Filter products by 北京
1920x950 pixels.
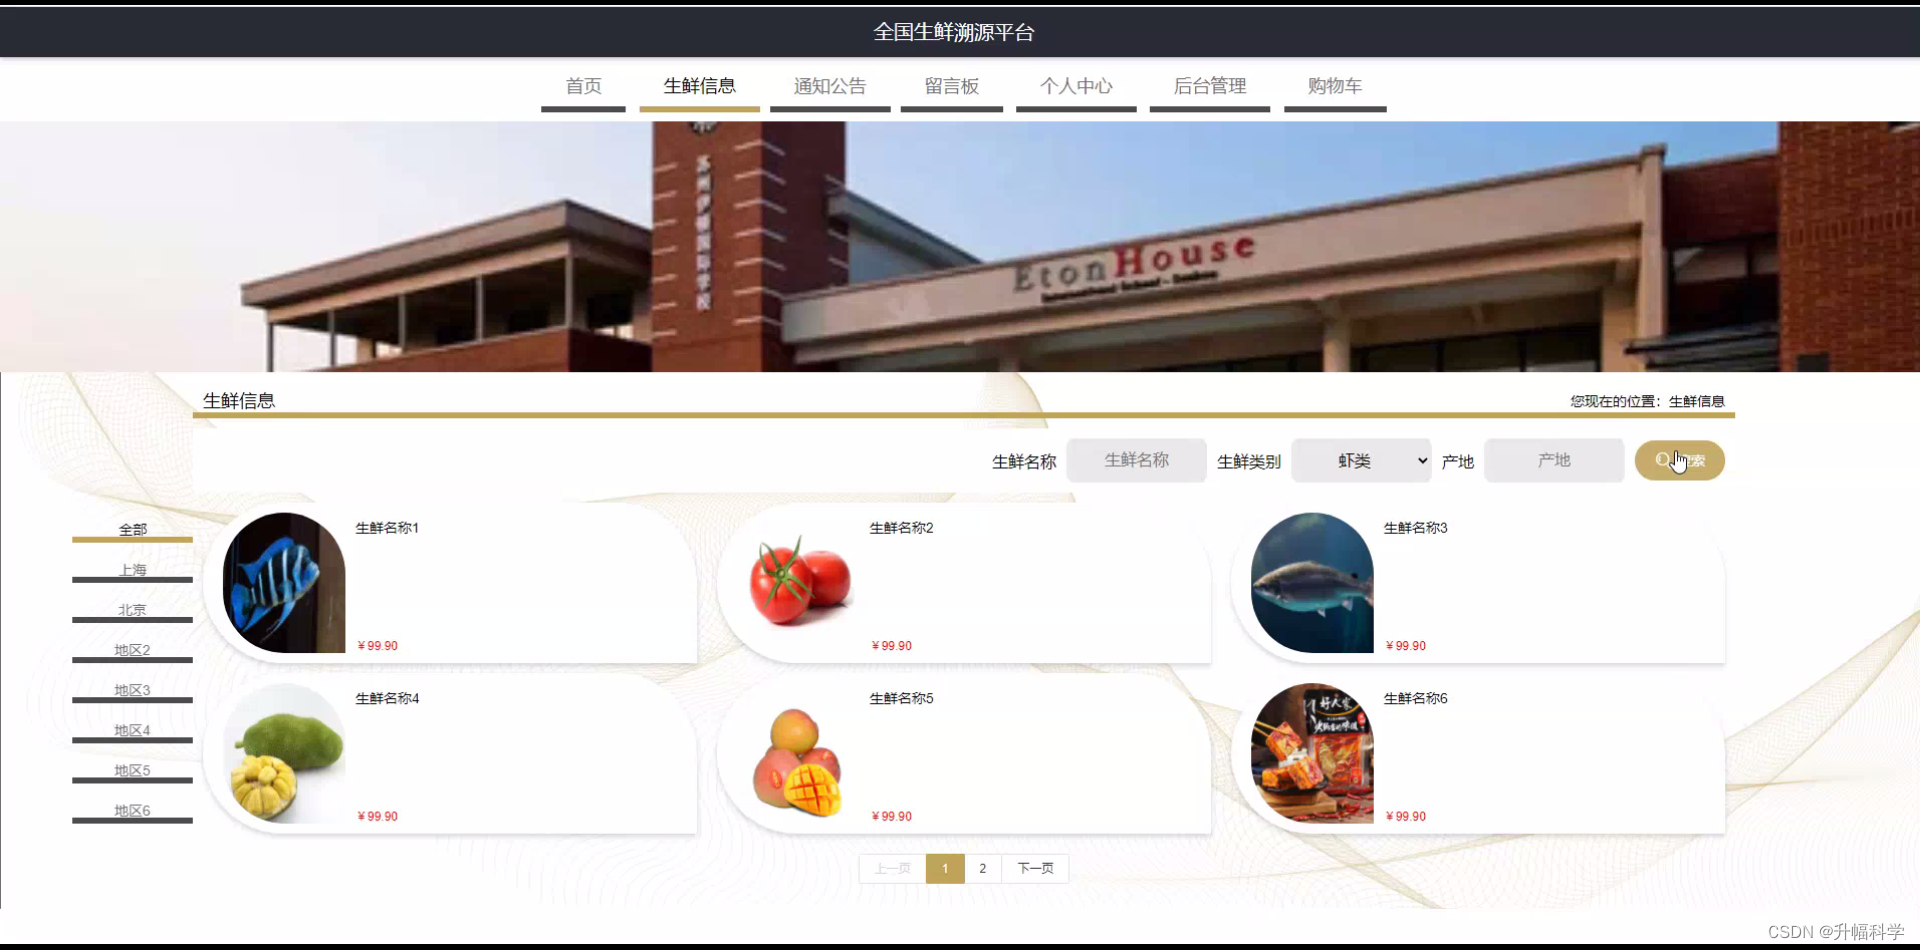132,609
